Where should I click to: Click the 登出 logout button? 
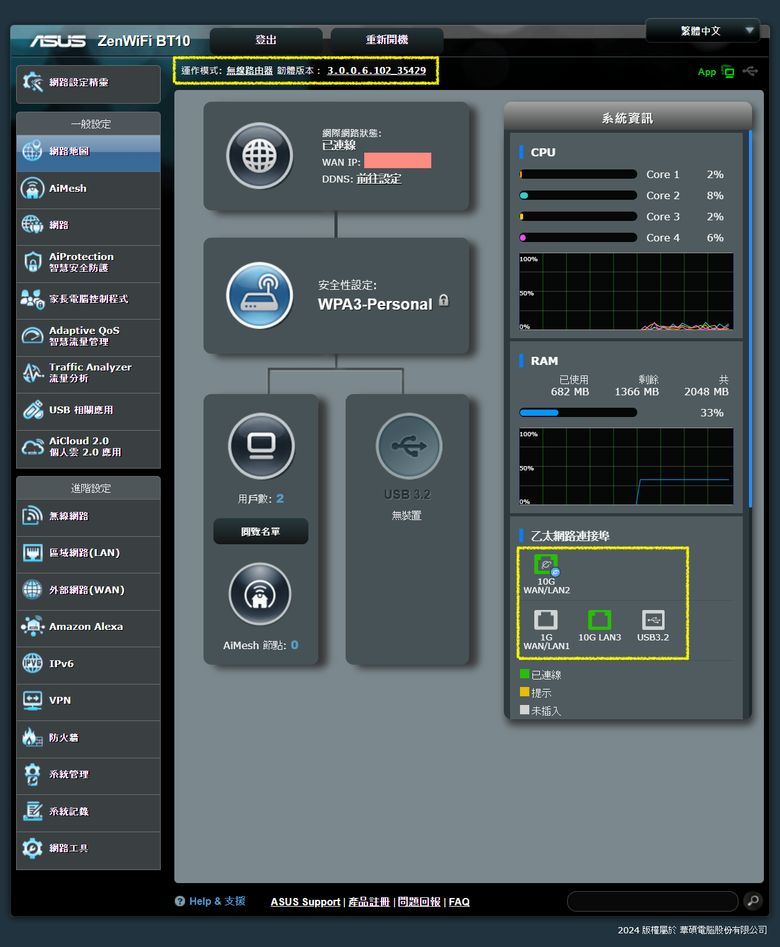click(266, 40)
